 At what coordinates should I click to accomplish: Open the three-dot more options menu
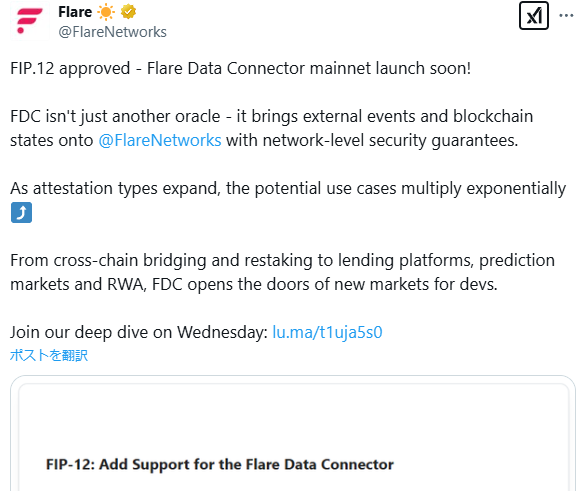click(566, 16)
